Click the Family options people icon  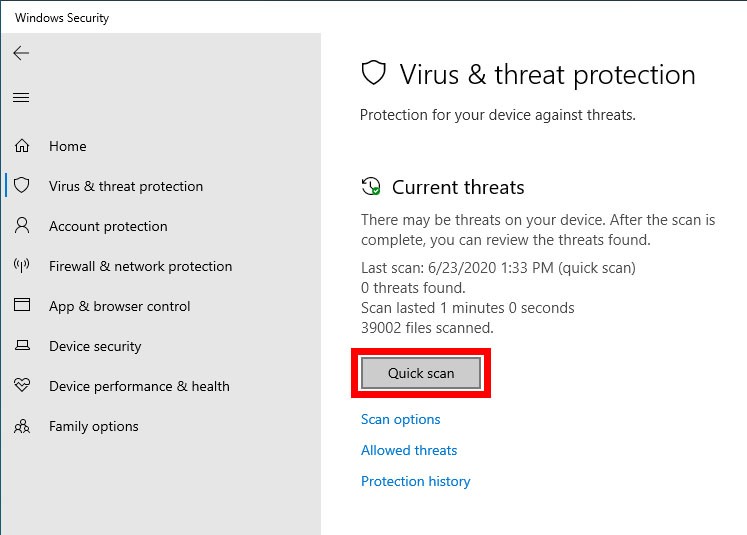click(x=22, y=426)
